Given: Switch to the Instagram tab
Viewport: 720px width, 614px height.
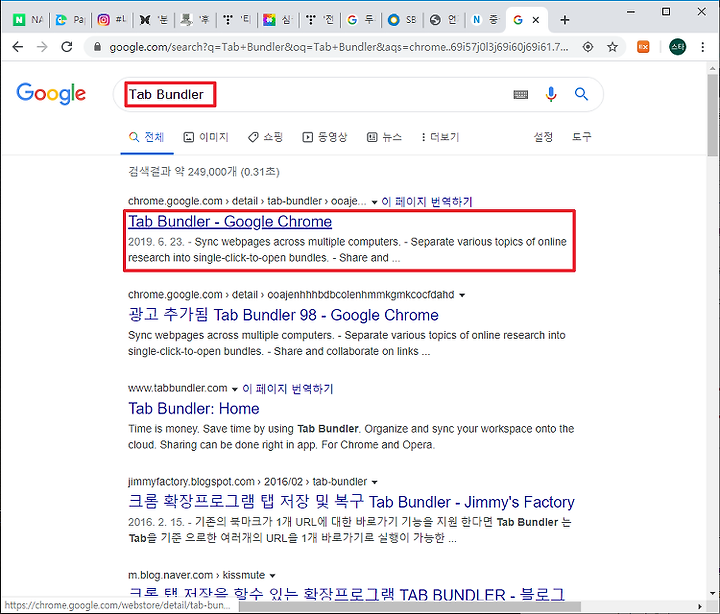Looking at the screenshot, I should click(112, 20).
